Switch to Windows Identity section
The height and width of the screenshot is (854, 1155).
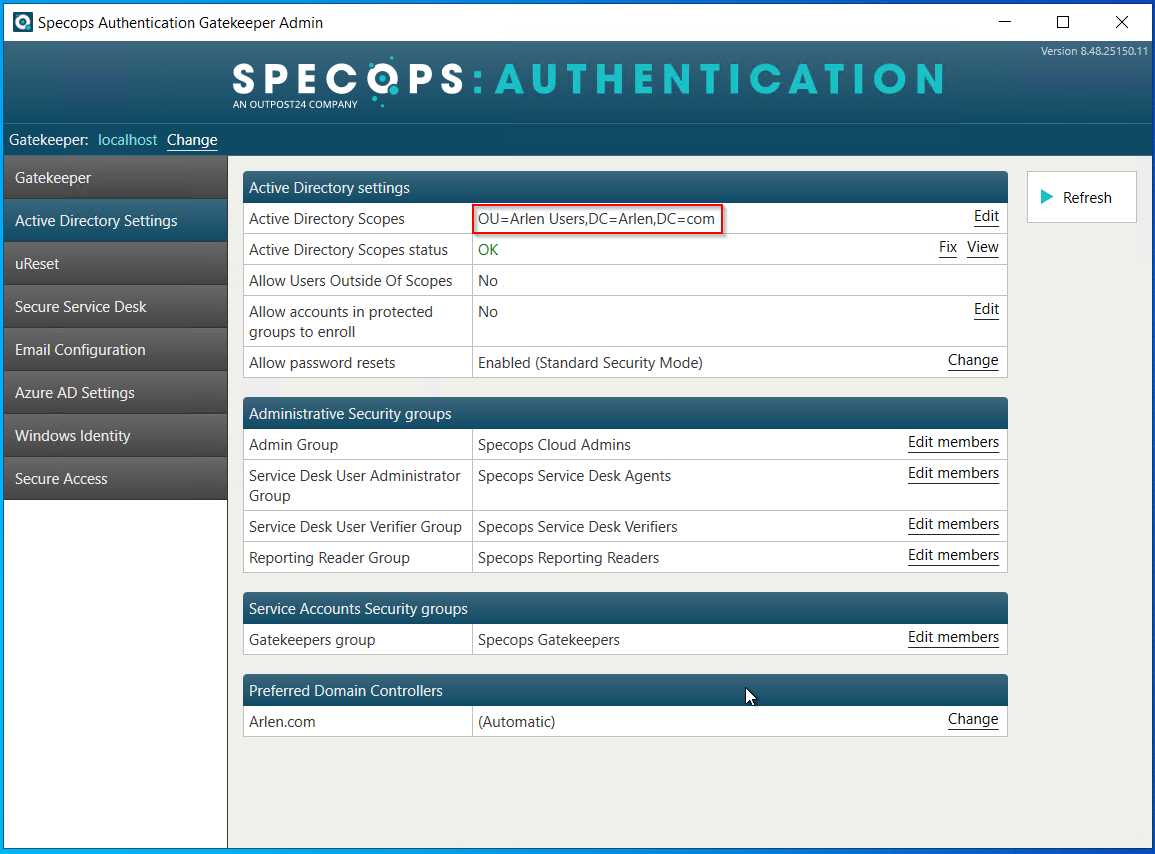tap(116, 435)
